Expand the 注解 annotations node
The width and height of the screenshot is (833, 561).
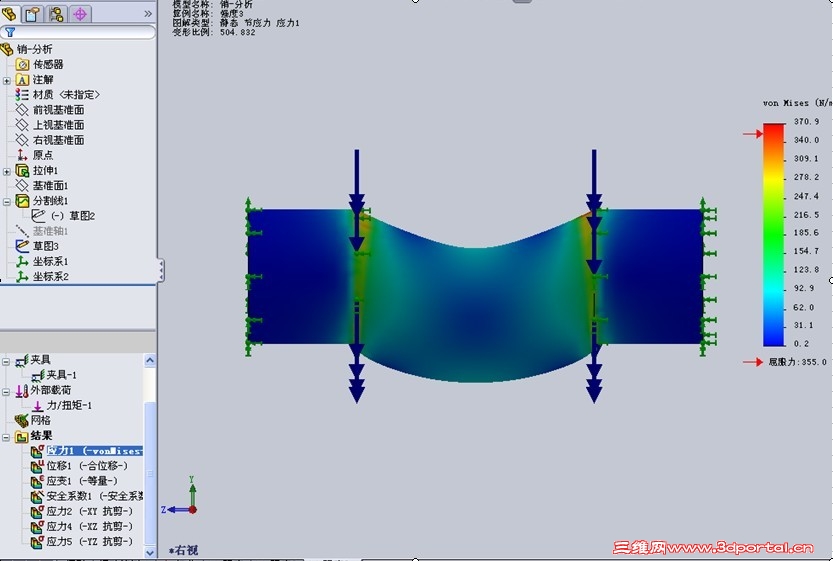click(x=6, y=81)
